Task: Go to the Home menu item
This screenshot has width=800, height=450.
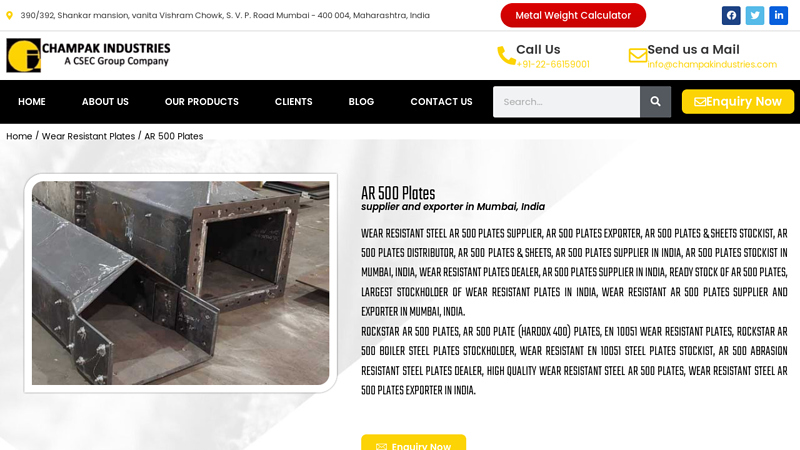Action: [x=32, y=102]
